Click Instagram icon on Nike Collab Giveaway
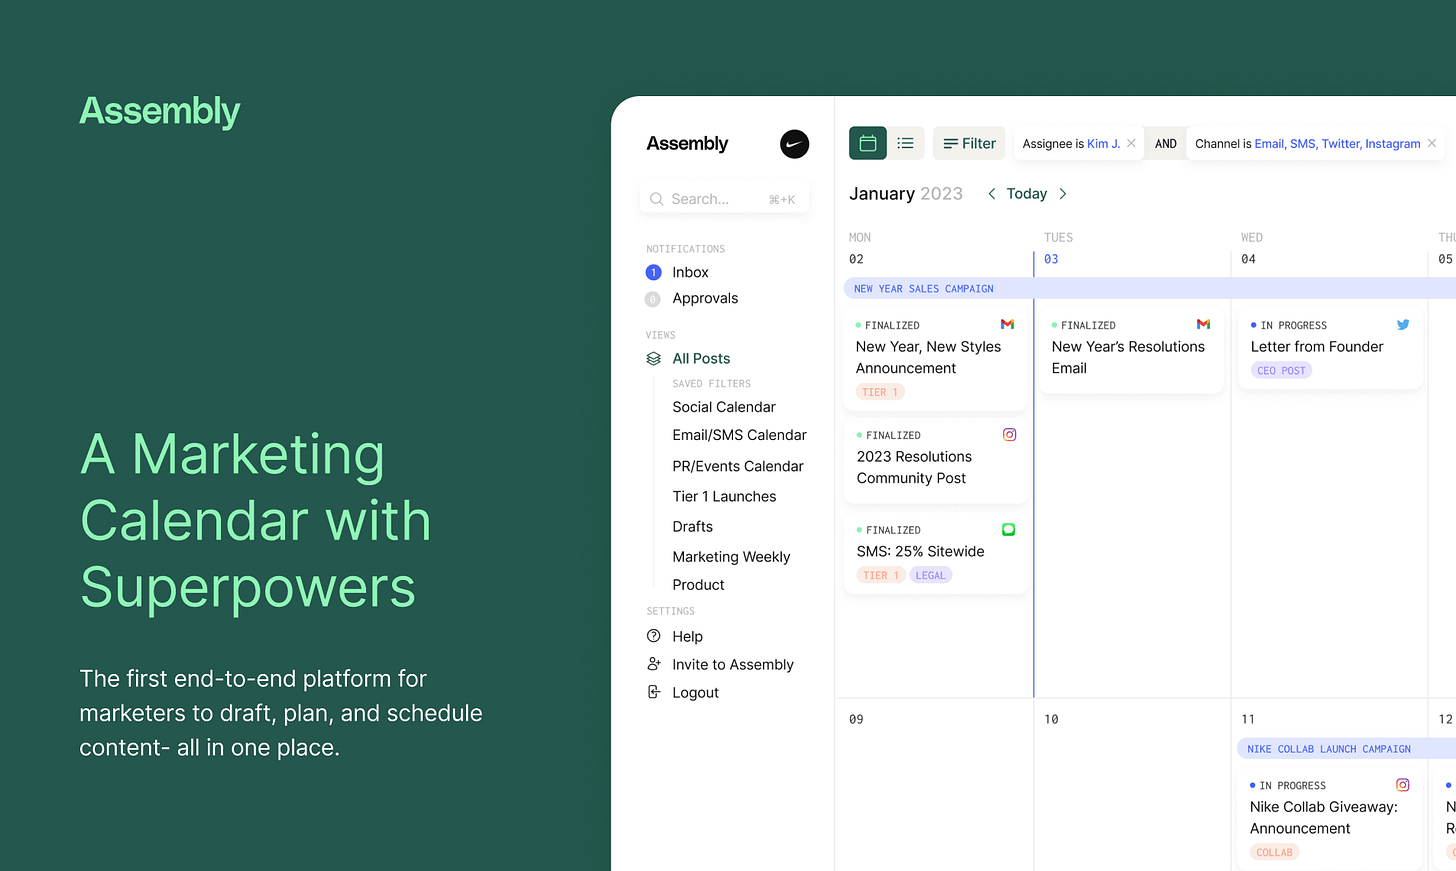Image resolution: width=1456 pixels, height=871 pixels. tap(1402, 785)
